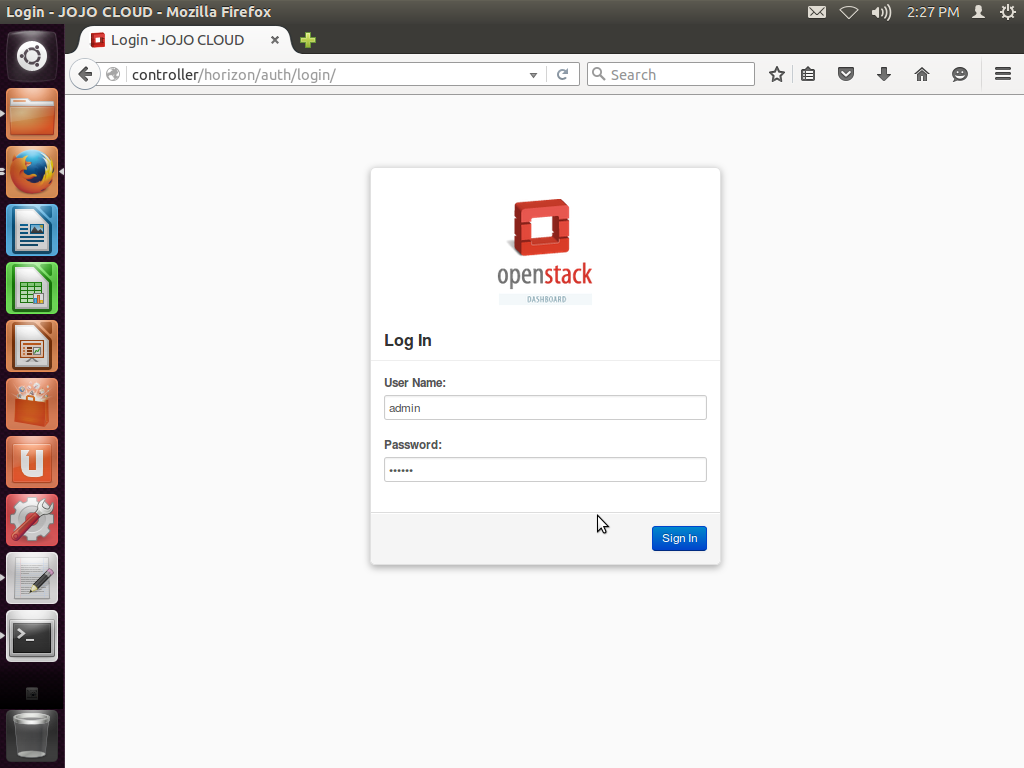Open Firefox downloads with the arrow icon
1024x768 pixels.
[x=884, y=73]
